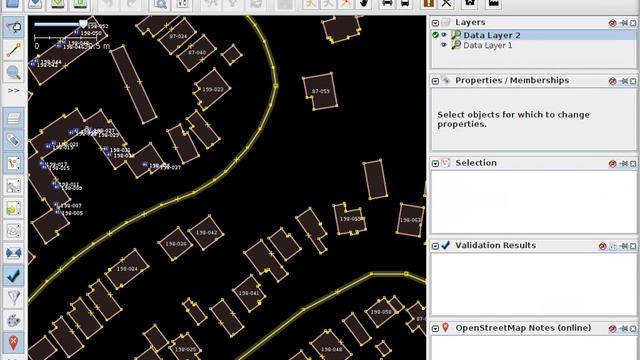Image resolution: width=640 pixels, height=360 pixels.
Task: Pin the Selection panel
Action: pos(623,164)
